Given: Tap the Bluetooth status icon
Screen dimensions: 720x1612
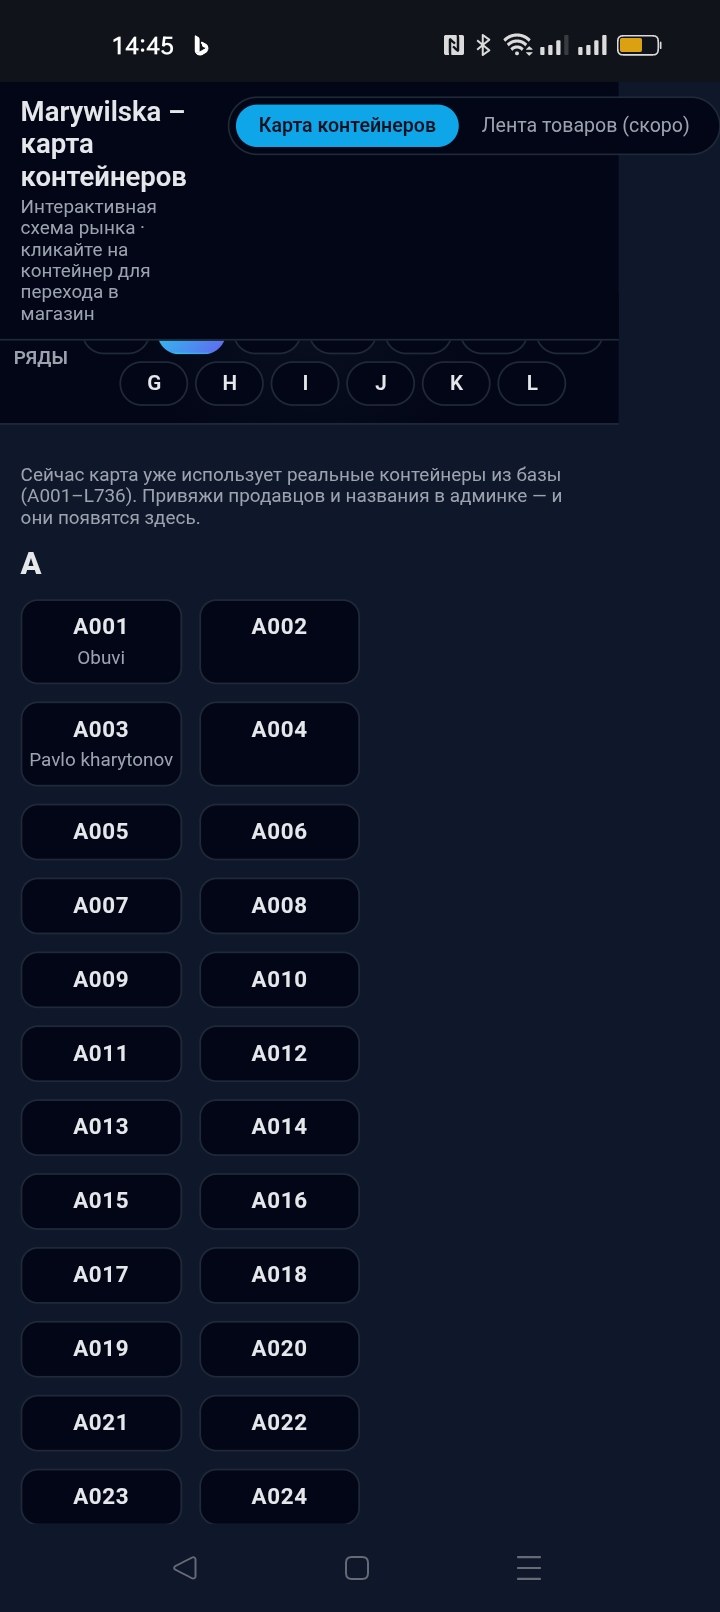Looking at the screenshot, I should (x=483, y=45).
